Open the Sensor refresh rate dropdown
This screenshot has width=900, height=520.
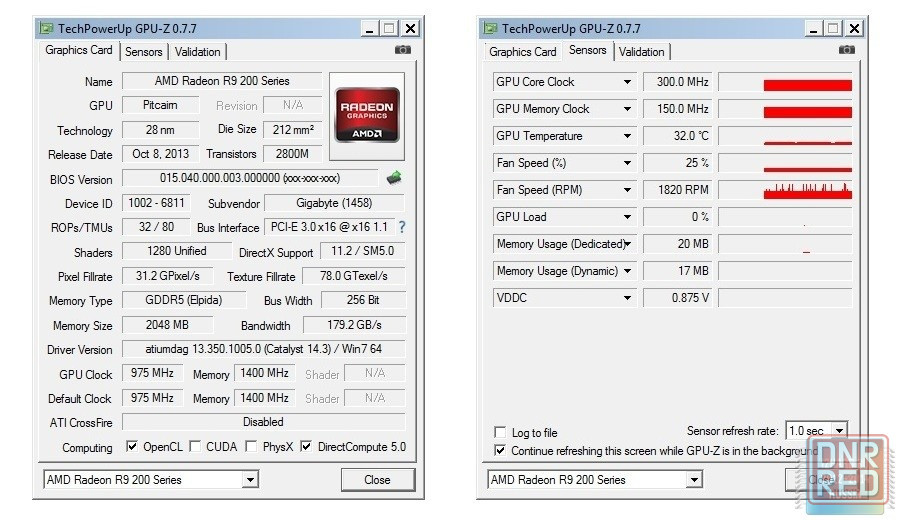pos(838,431)
